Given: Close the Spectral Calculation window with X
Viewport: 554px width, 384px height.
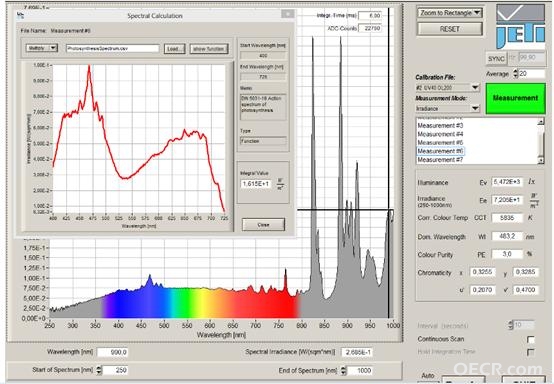Looking at the screenshot, I should [x=288, y=14].
